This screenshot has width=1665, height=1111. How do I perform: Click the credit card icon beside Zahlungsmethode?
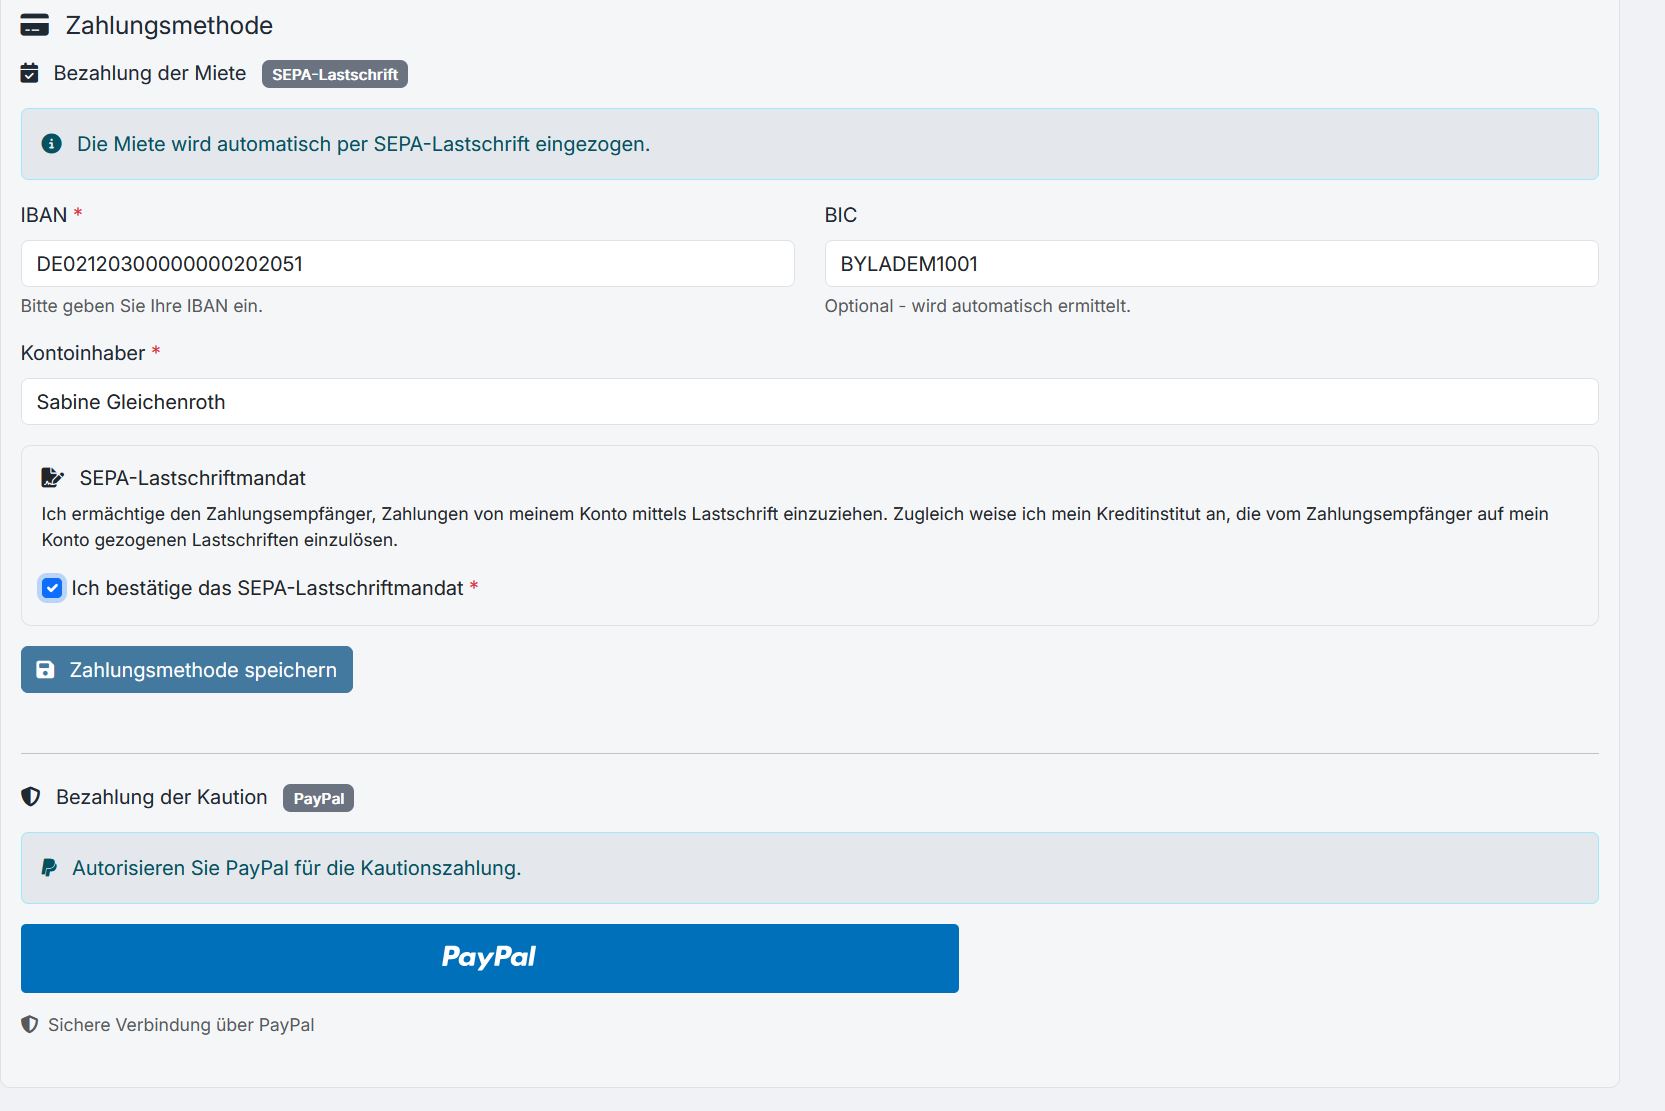click(34, 25)
